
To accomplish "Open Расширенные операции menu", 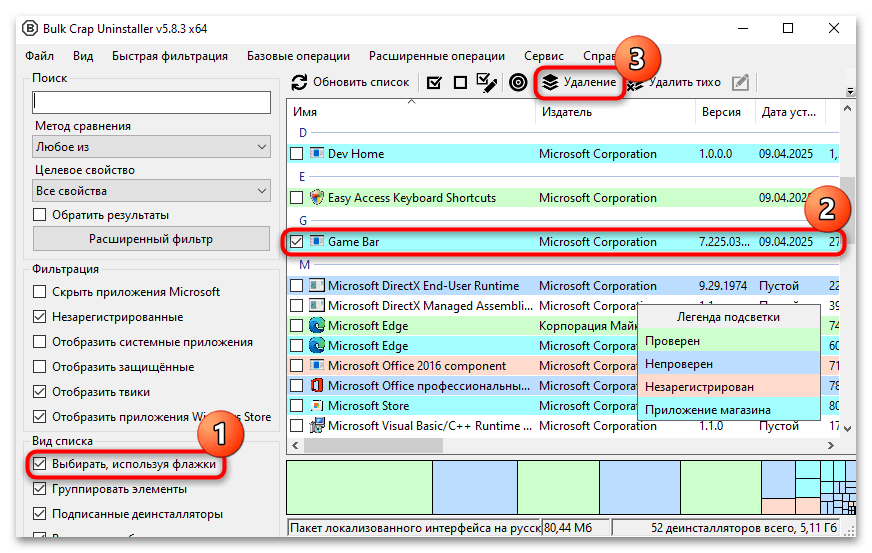I will 437,56.
